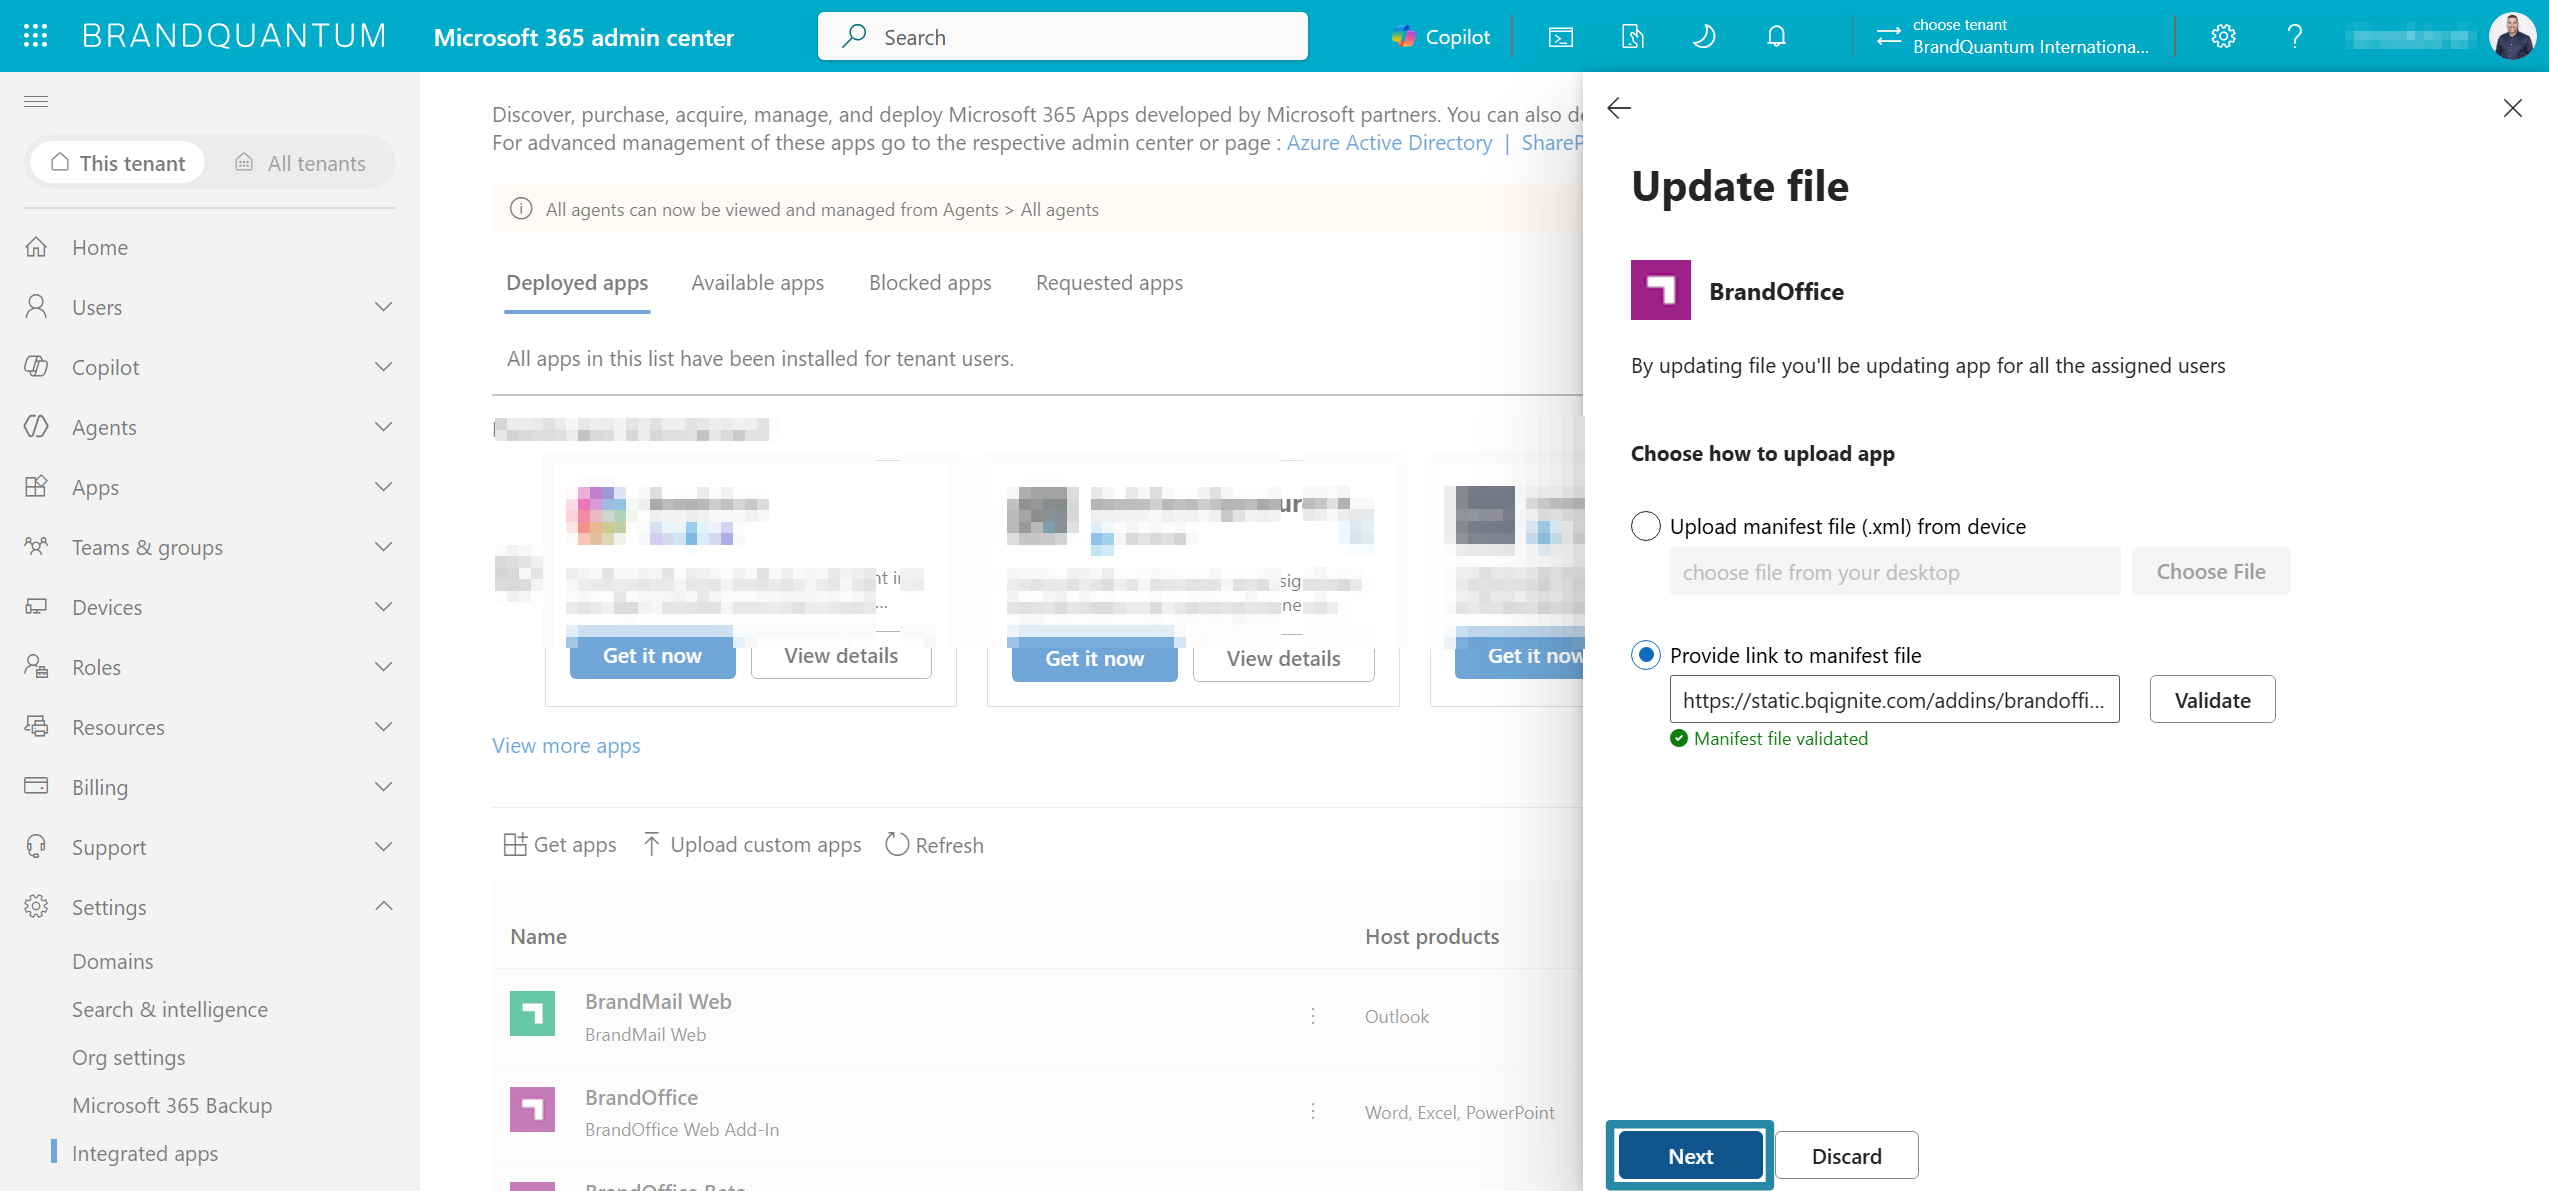Click the header Search box
Image resolution: width=2549 pixels, height=1191 pixels.
pyautogui.click(x=1062, y=37)
